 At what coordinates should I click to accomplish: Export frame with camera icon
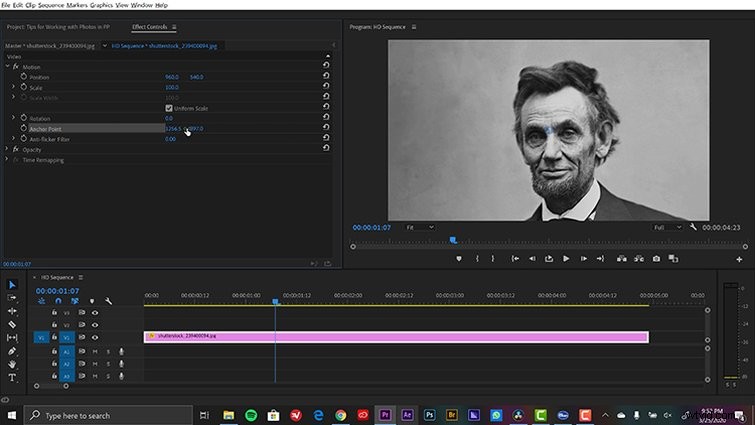(656, 258)
